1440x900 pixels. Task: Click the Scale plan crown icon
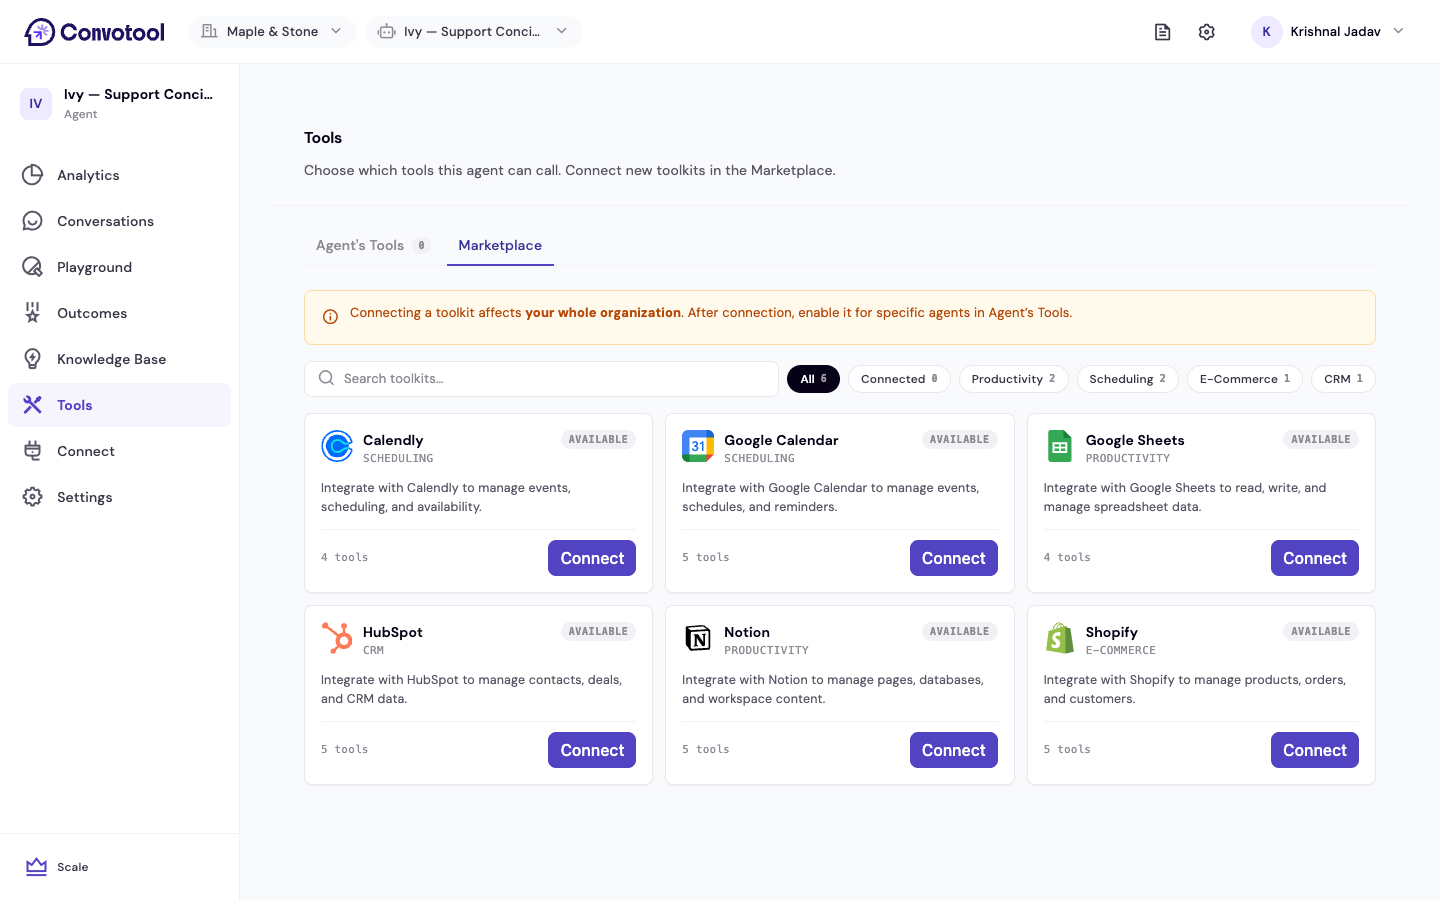click(x=36, y=867)
